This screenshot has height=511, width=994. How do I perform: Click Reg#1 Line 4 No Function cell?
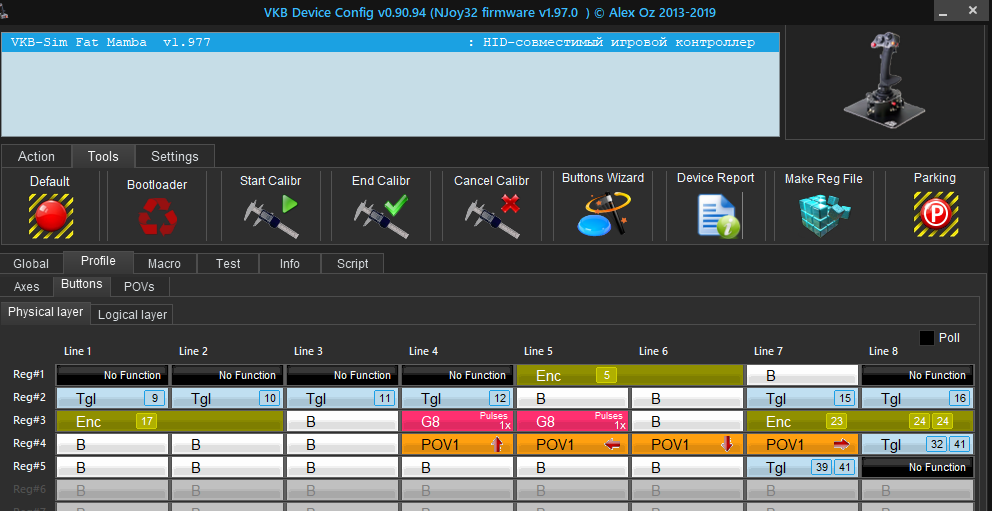click(x=458, y=375)
